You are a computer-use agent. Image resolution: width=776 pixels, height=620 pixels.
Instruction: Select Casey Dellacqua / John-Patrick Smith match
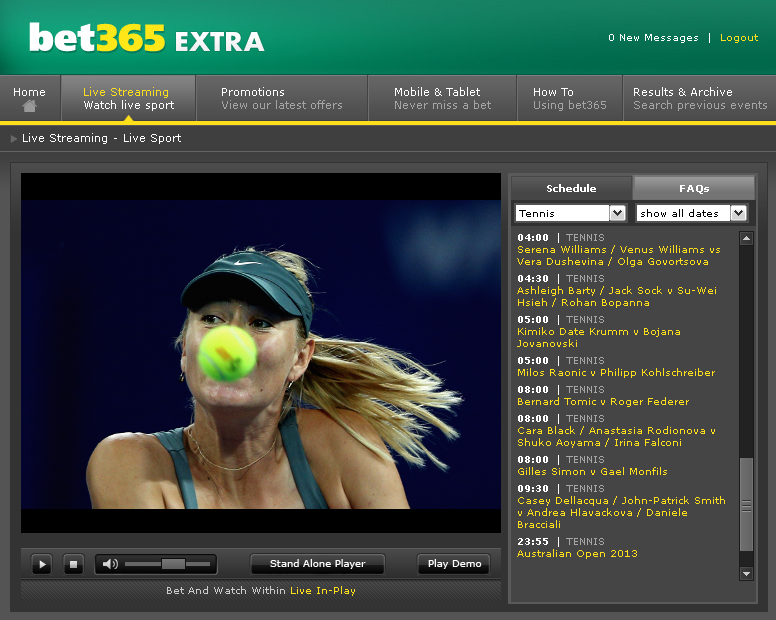[621, 512]
